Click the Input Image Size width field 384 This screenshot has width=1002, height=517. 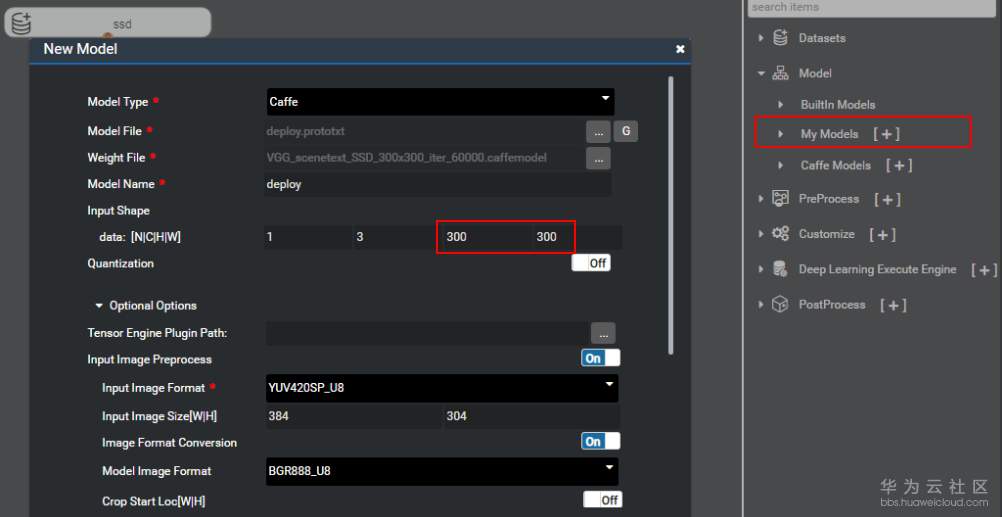353,417
